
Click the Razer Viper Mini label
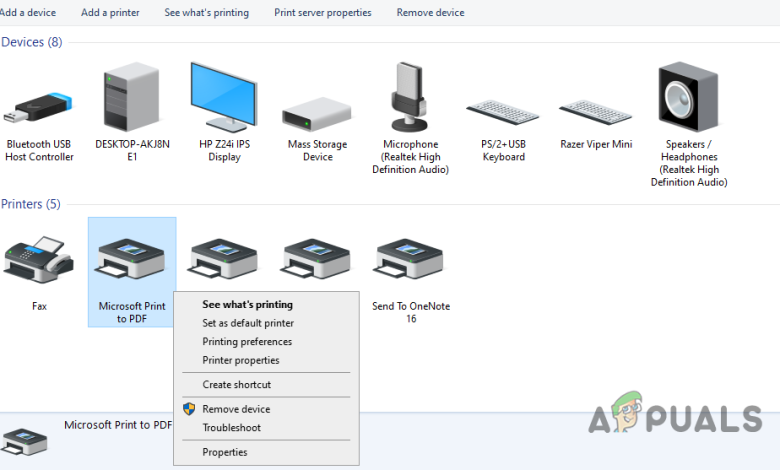click(x=596, y=144)
